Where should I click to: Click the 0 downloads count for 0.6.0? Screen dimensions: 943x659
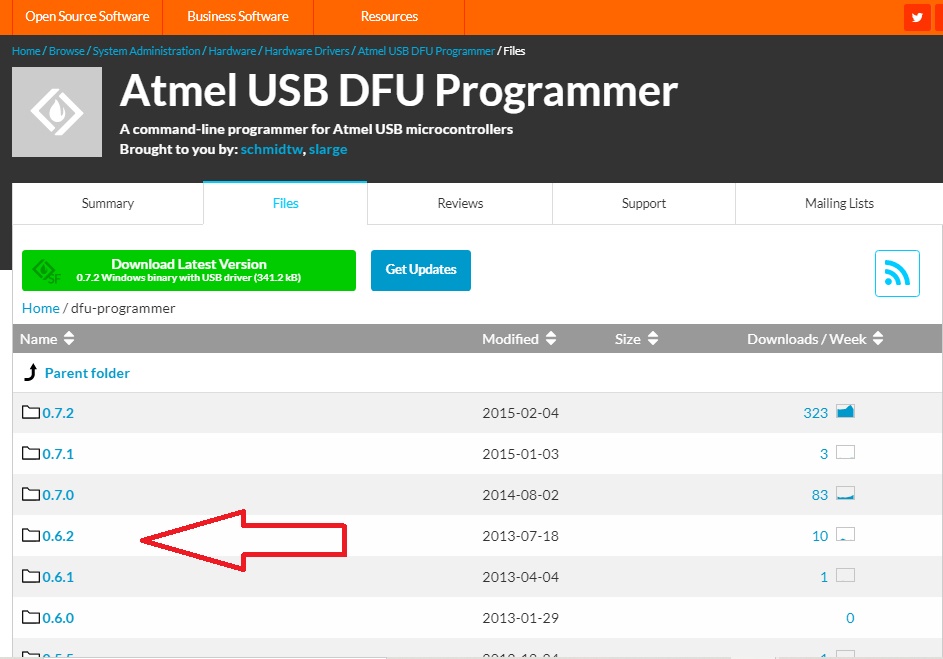[x=850, y=618]
